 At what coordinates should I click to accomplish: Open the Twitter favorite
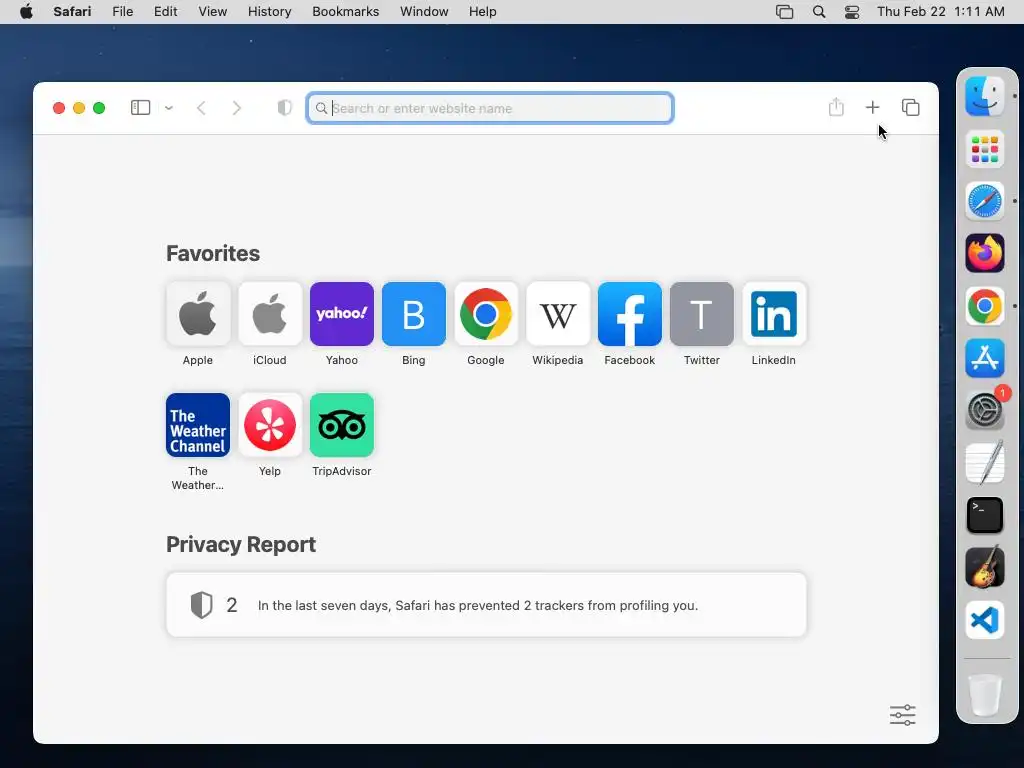click(701, 314)
